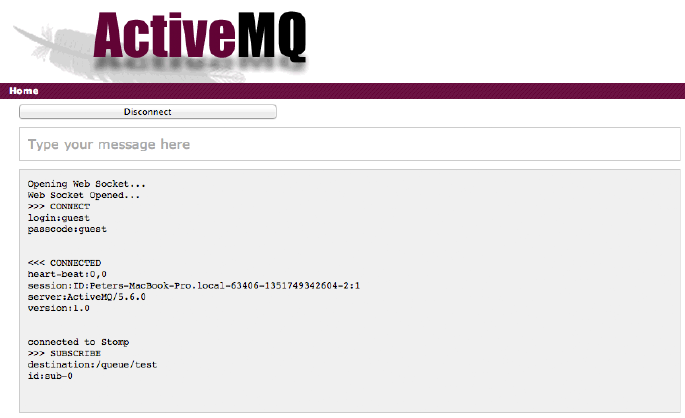Click the "Opening Web Socket..." log line

86,184
